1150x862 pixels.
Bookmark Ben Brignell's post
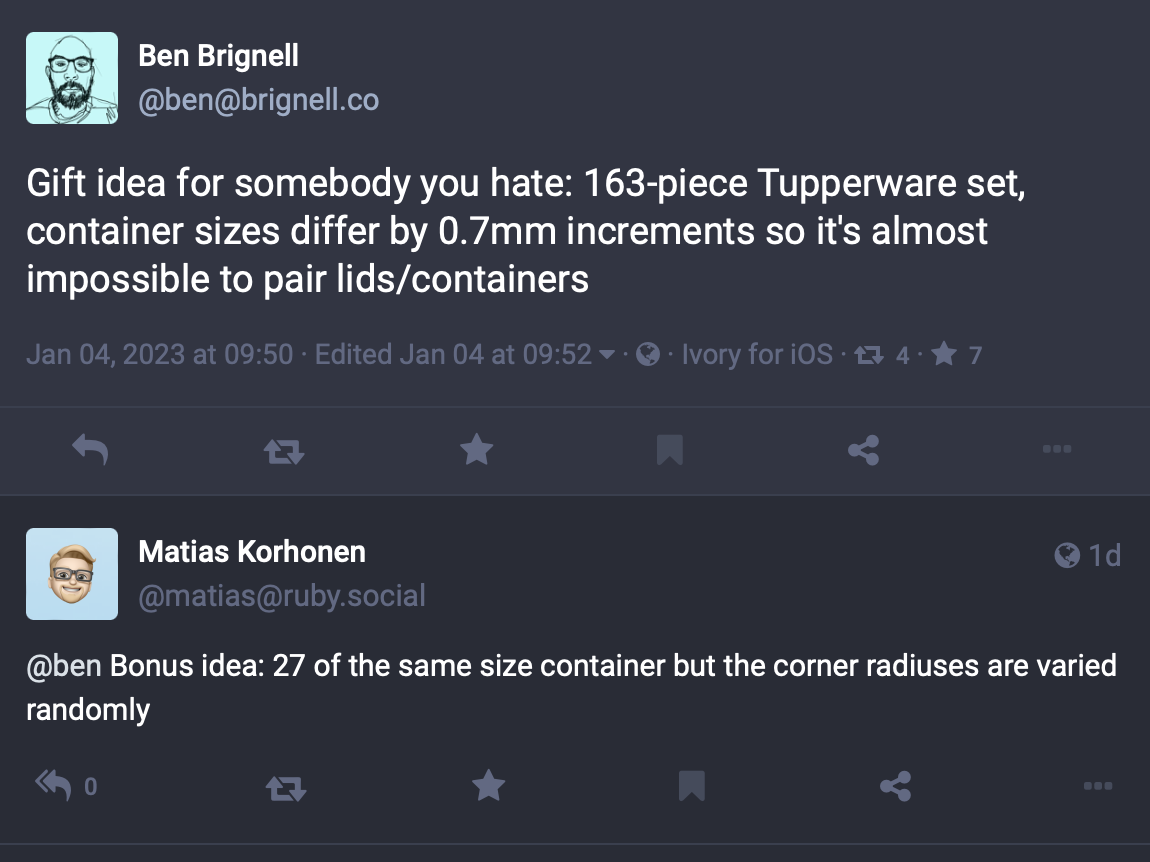coord(670,450)
